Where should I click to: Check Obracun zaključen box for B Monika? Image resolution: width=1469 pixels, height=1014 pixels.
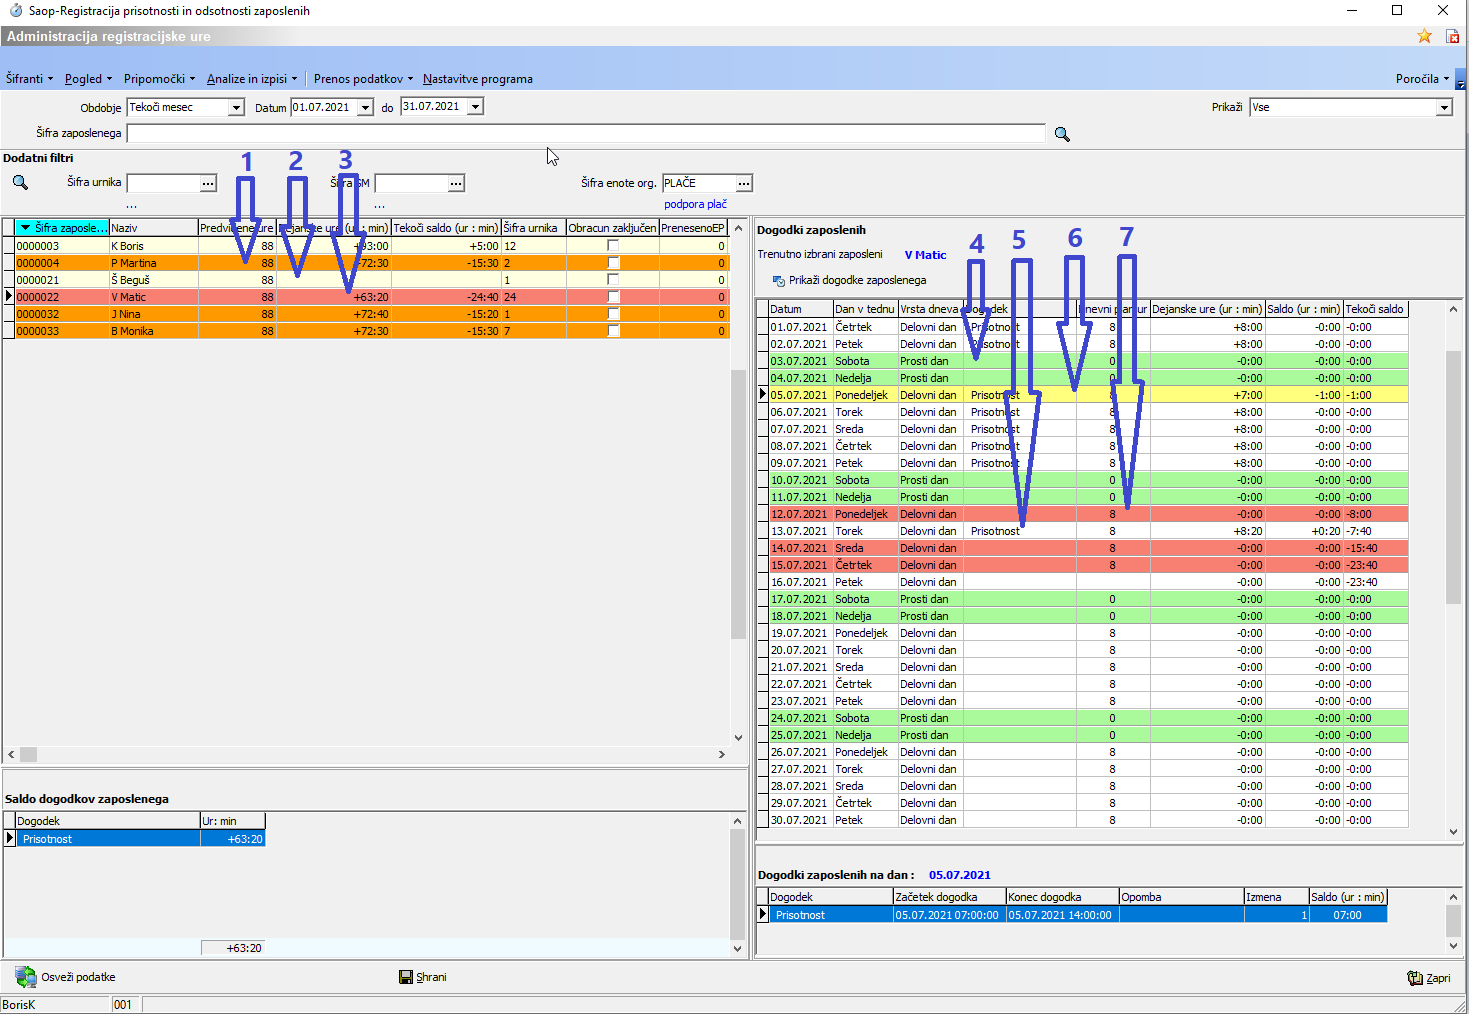coord(613,331)
